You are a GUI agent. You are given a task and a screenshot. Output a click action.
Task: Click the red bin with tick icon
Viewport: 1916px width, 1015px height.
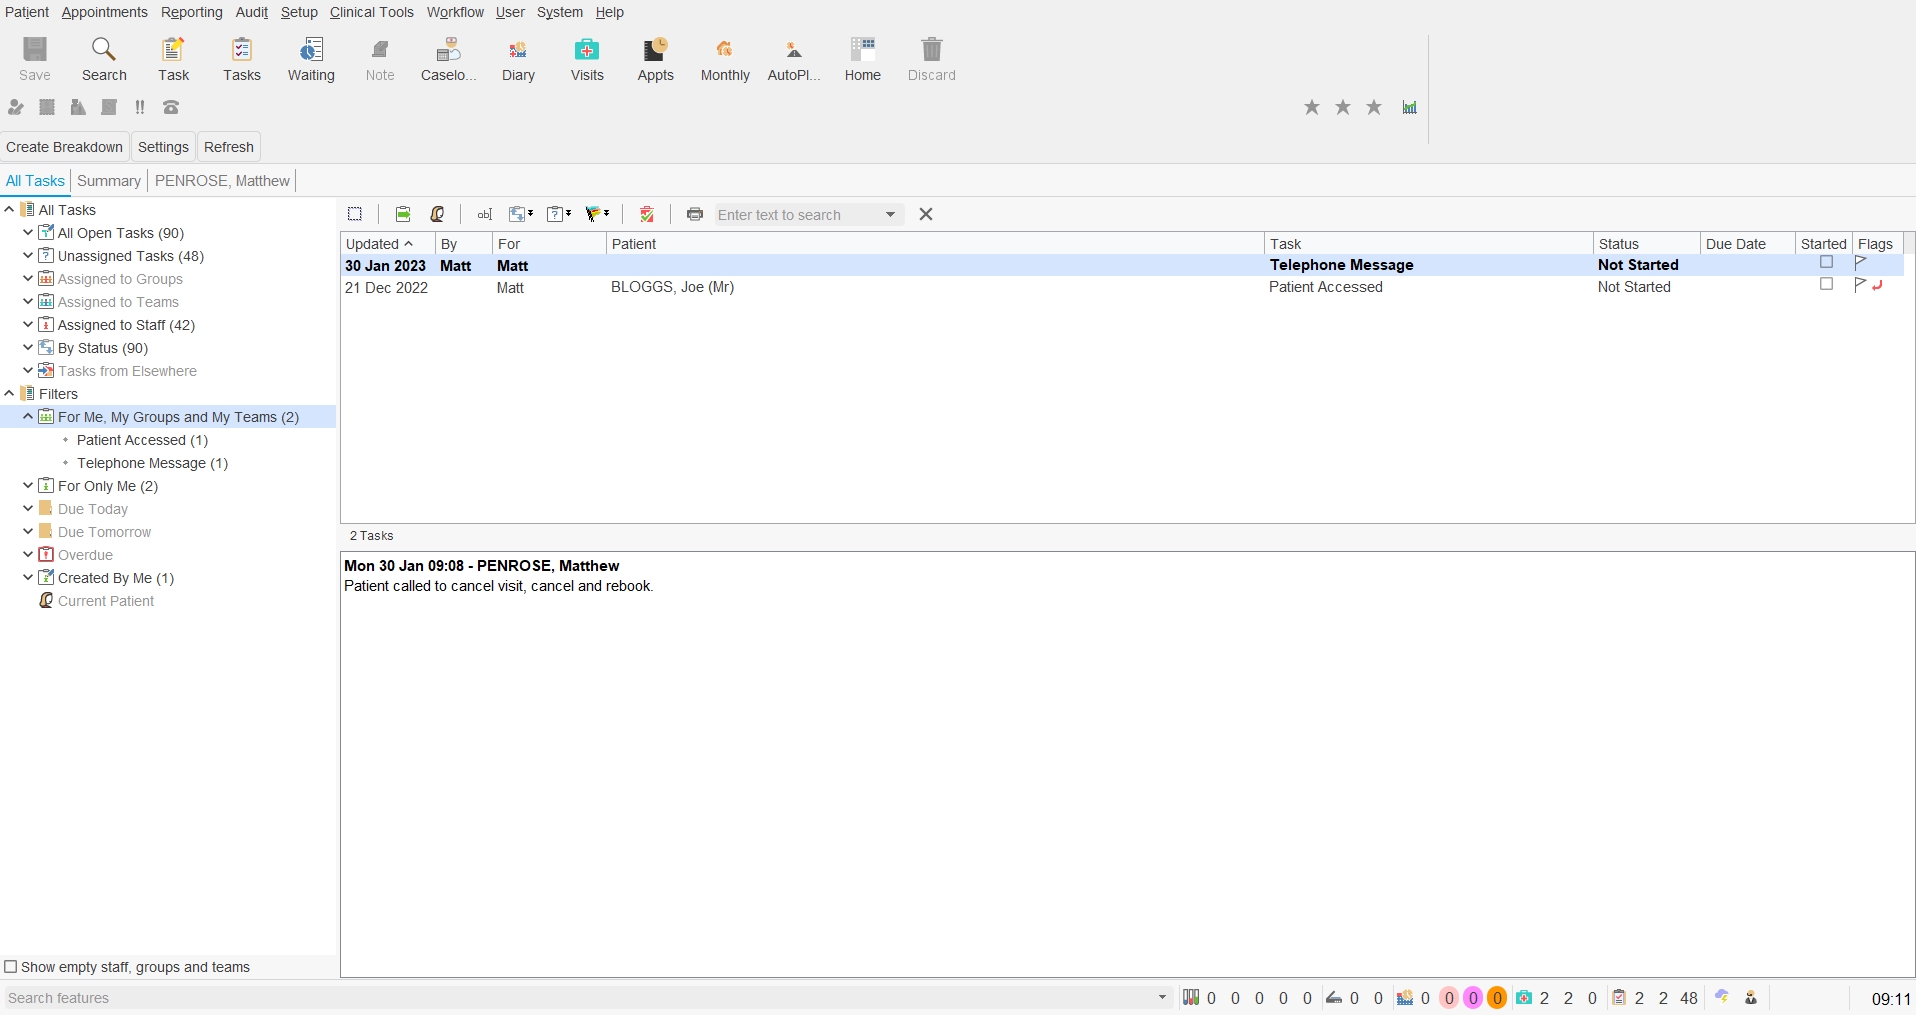point(647,214)
